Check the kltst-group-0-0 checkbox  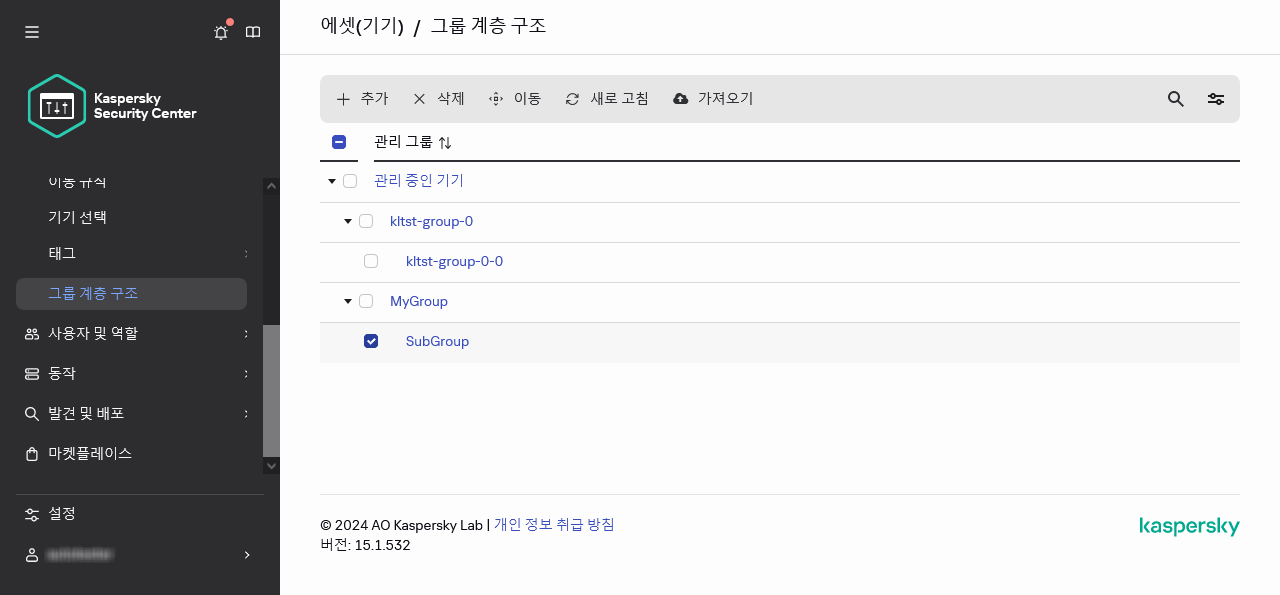click(371, 261)
